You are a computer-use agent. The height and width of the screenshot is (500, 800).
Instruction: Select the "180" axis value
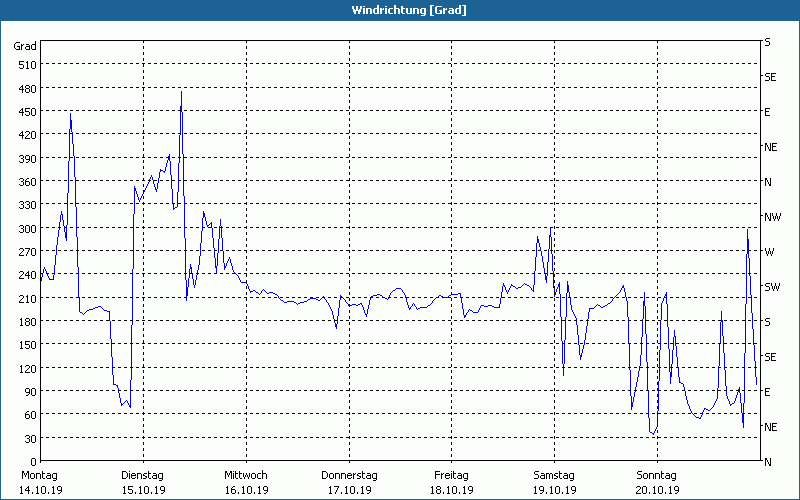27,322
